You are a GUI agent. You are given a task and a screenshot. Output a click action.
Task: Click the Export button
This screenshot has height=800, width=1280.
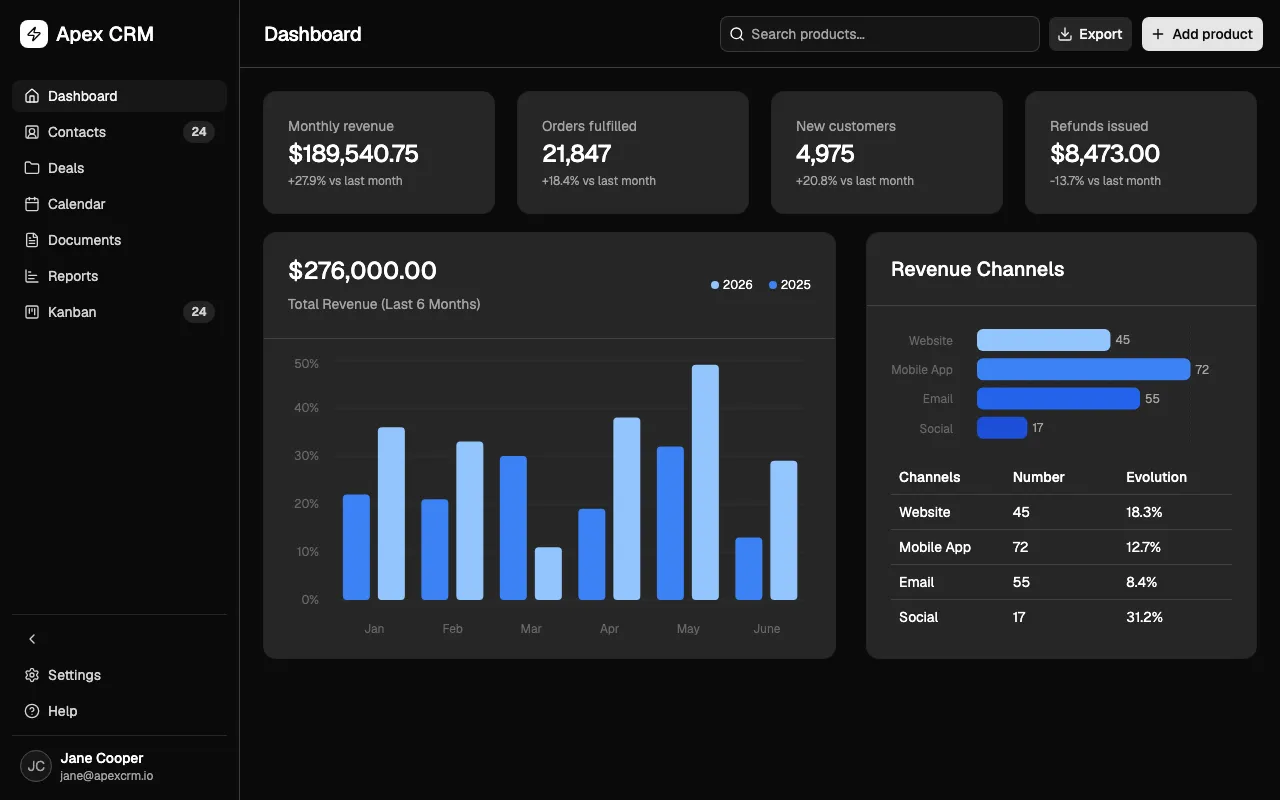(1090, 34)
